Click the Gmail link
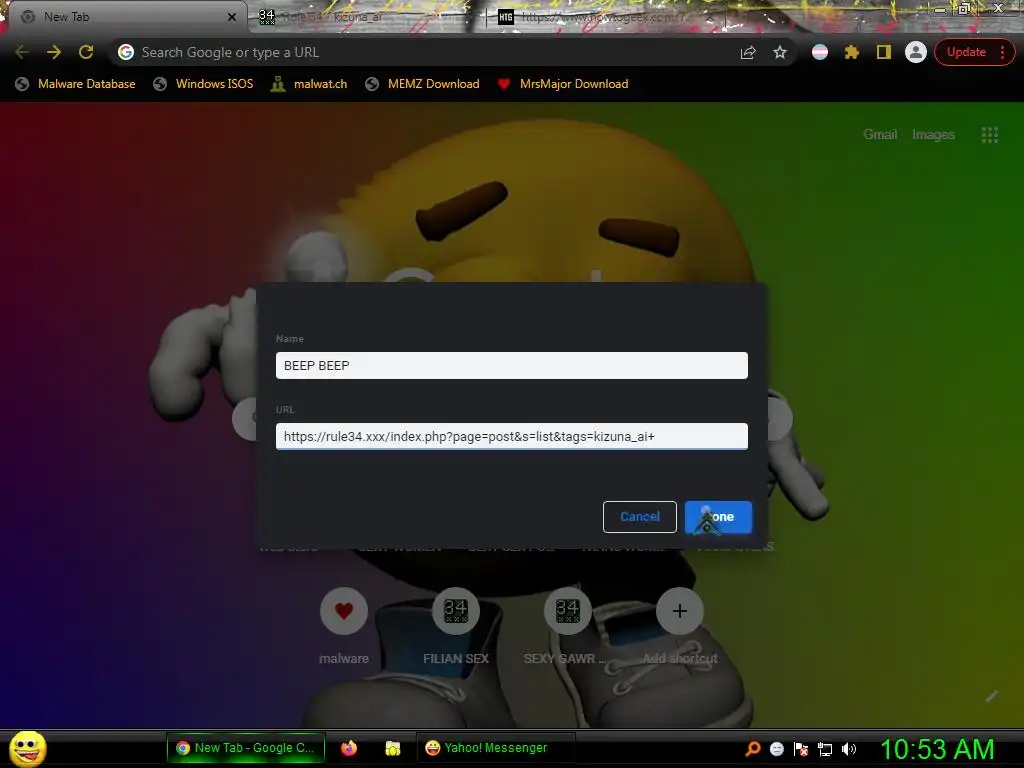The image size is (1024, 768). 880,135
